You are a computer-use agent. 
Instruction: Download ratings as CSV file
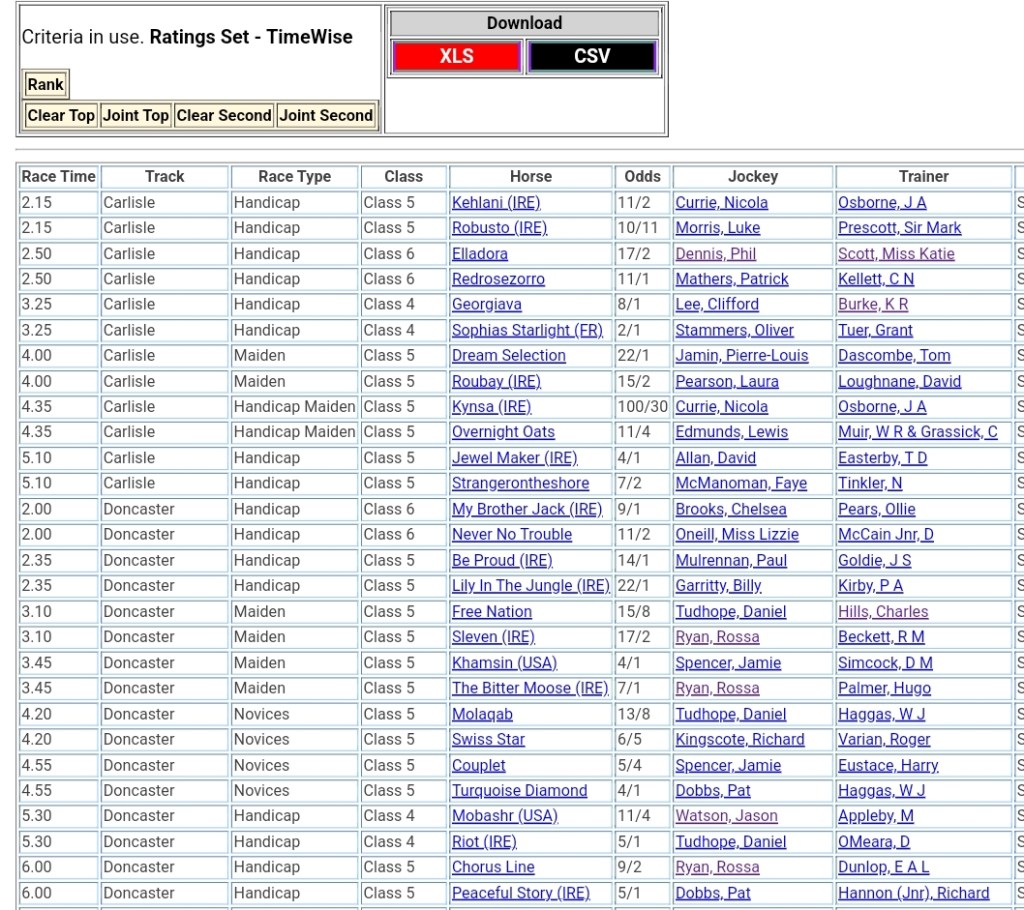592,56
